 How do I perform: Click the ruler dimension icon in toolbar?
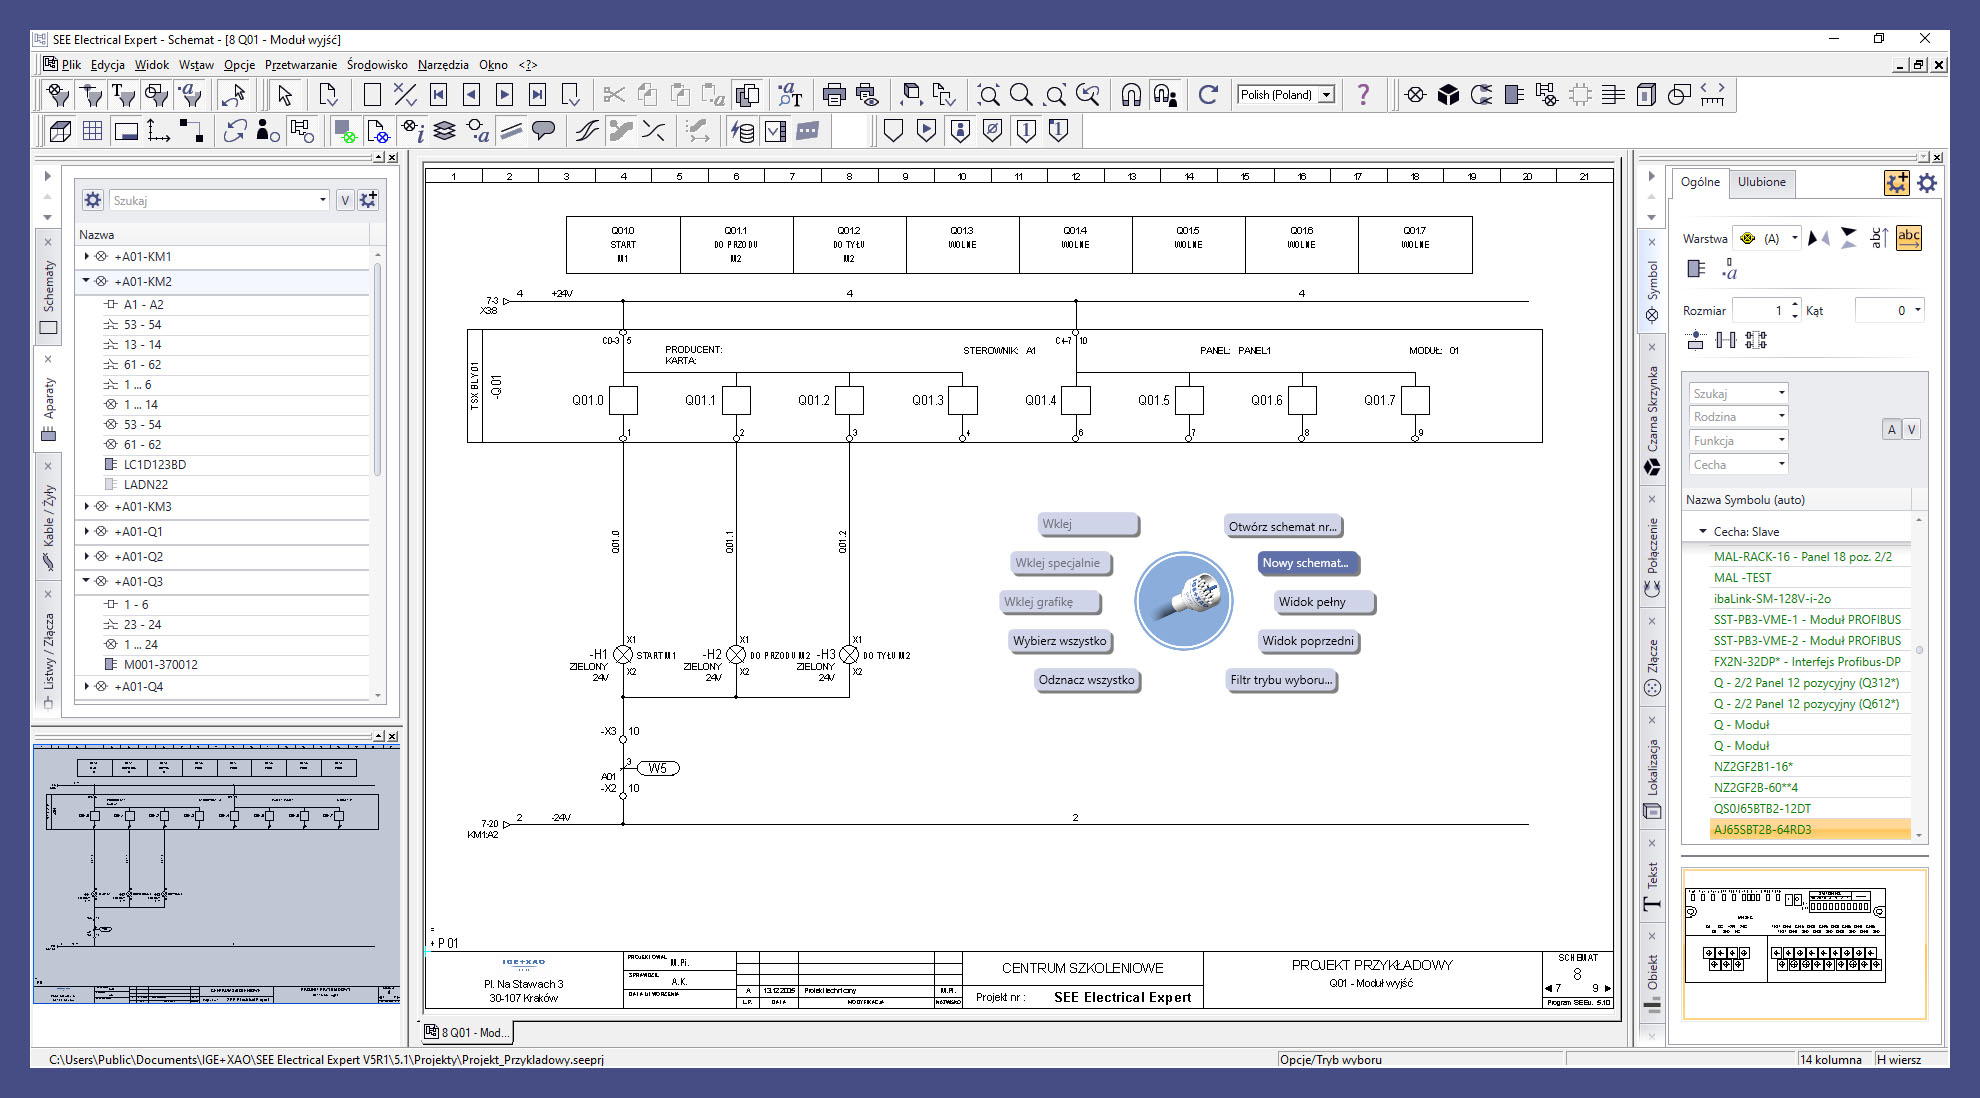[1713, 95]
